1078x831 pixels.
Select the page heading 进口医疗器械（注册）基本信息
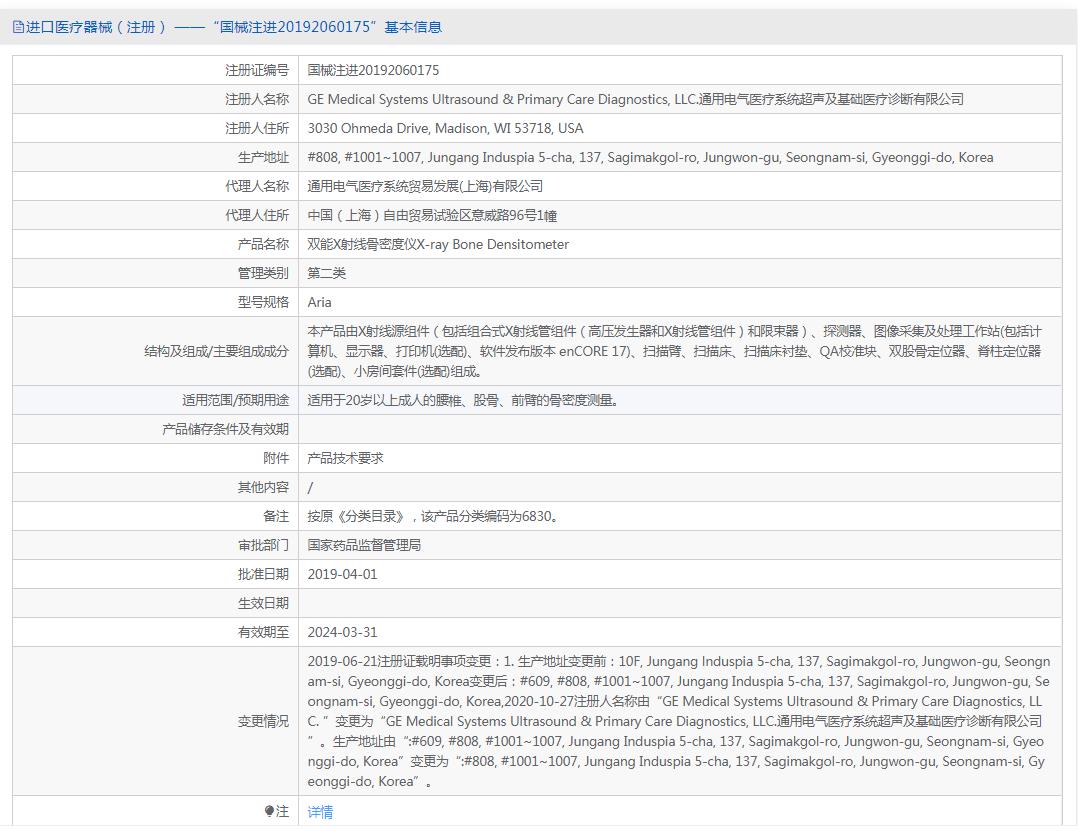pos(233,27)
